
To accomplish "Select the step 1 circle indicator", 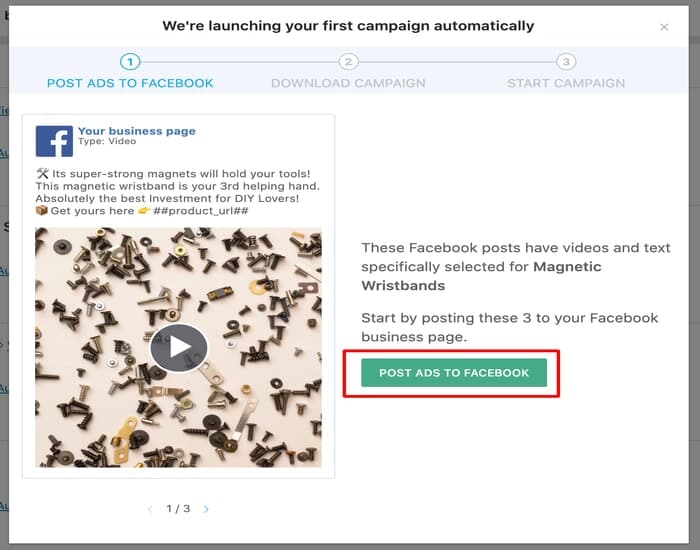I will tap(130, 62).
